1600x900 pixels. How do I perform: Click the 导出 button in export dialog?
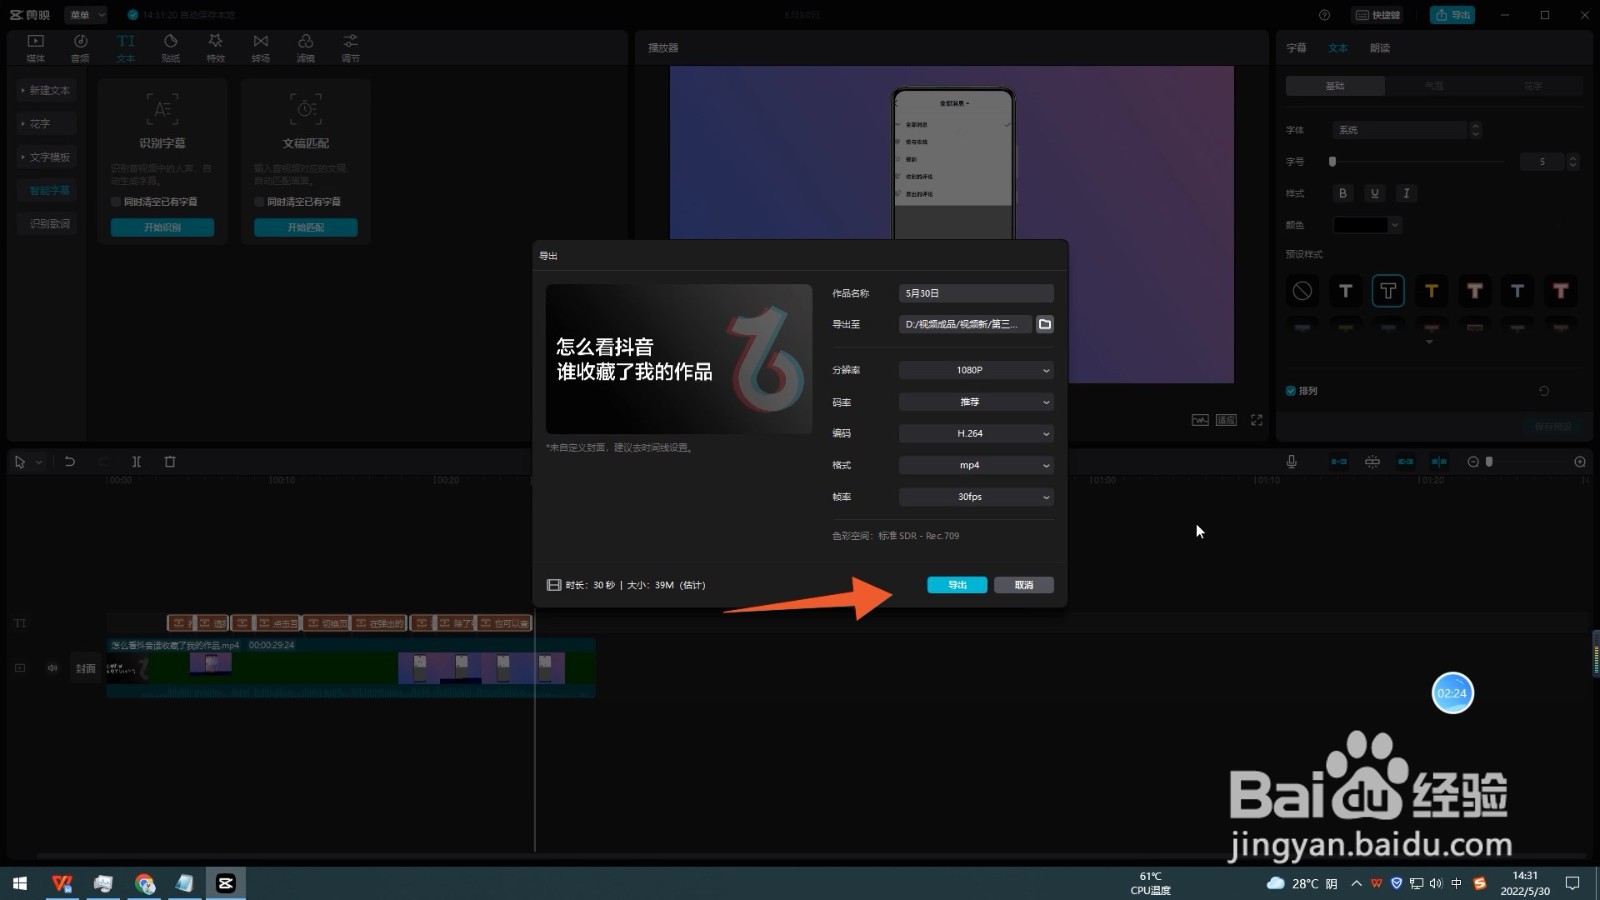957,585
